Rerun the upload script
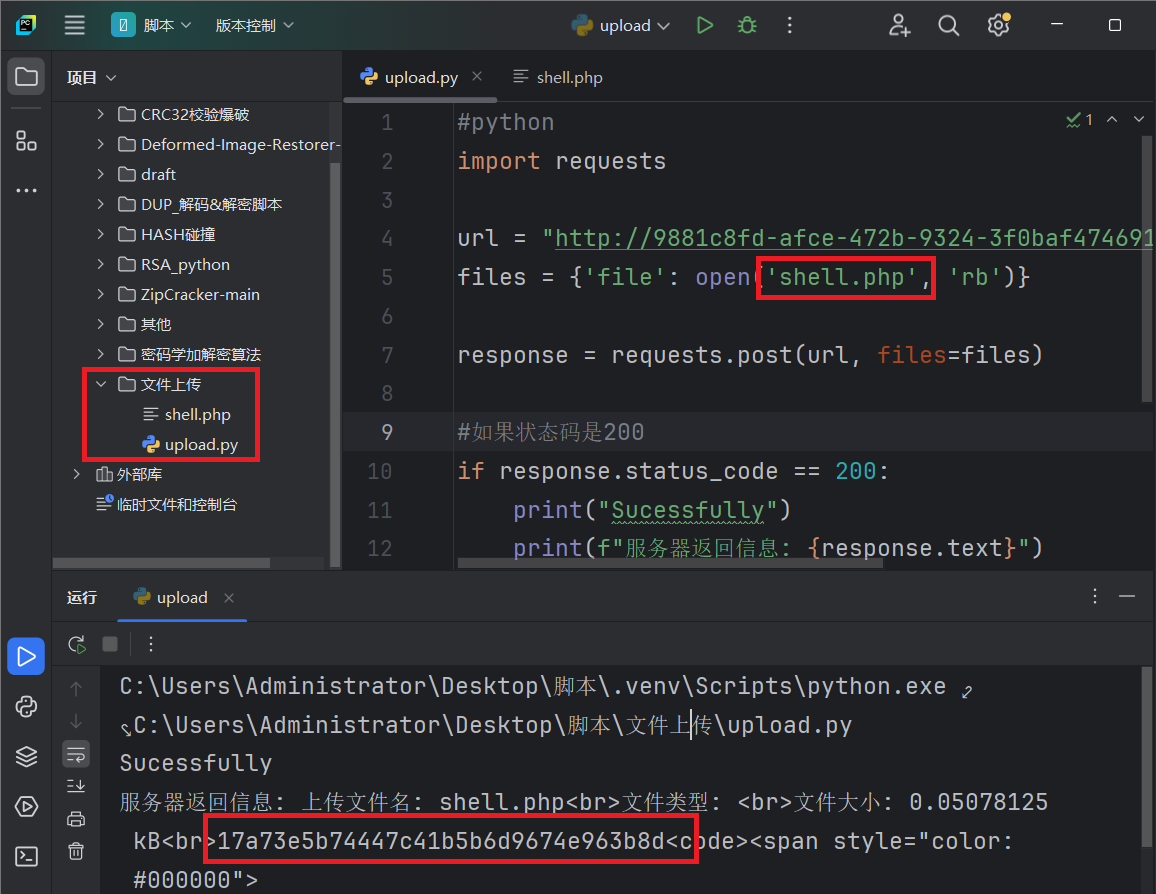This screenshot has width=1156, height=894. coord(77,644)
